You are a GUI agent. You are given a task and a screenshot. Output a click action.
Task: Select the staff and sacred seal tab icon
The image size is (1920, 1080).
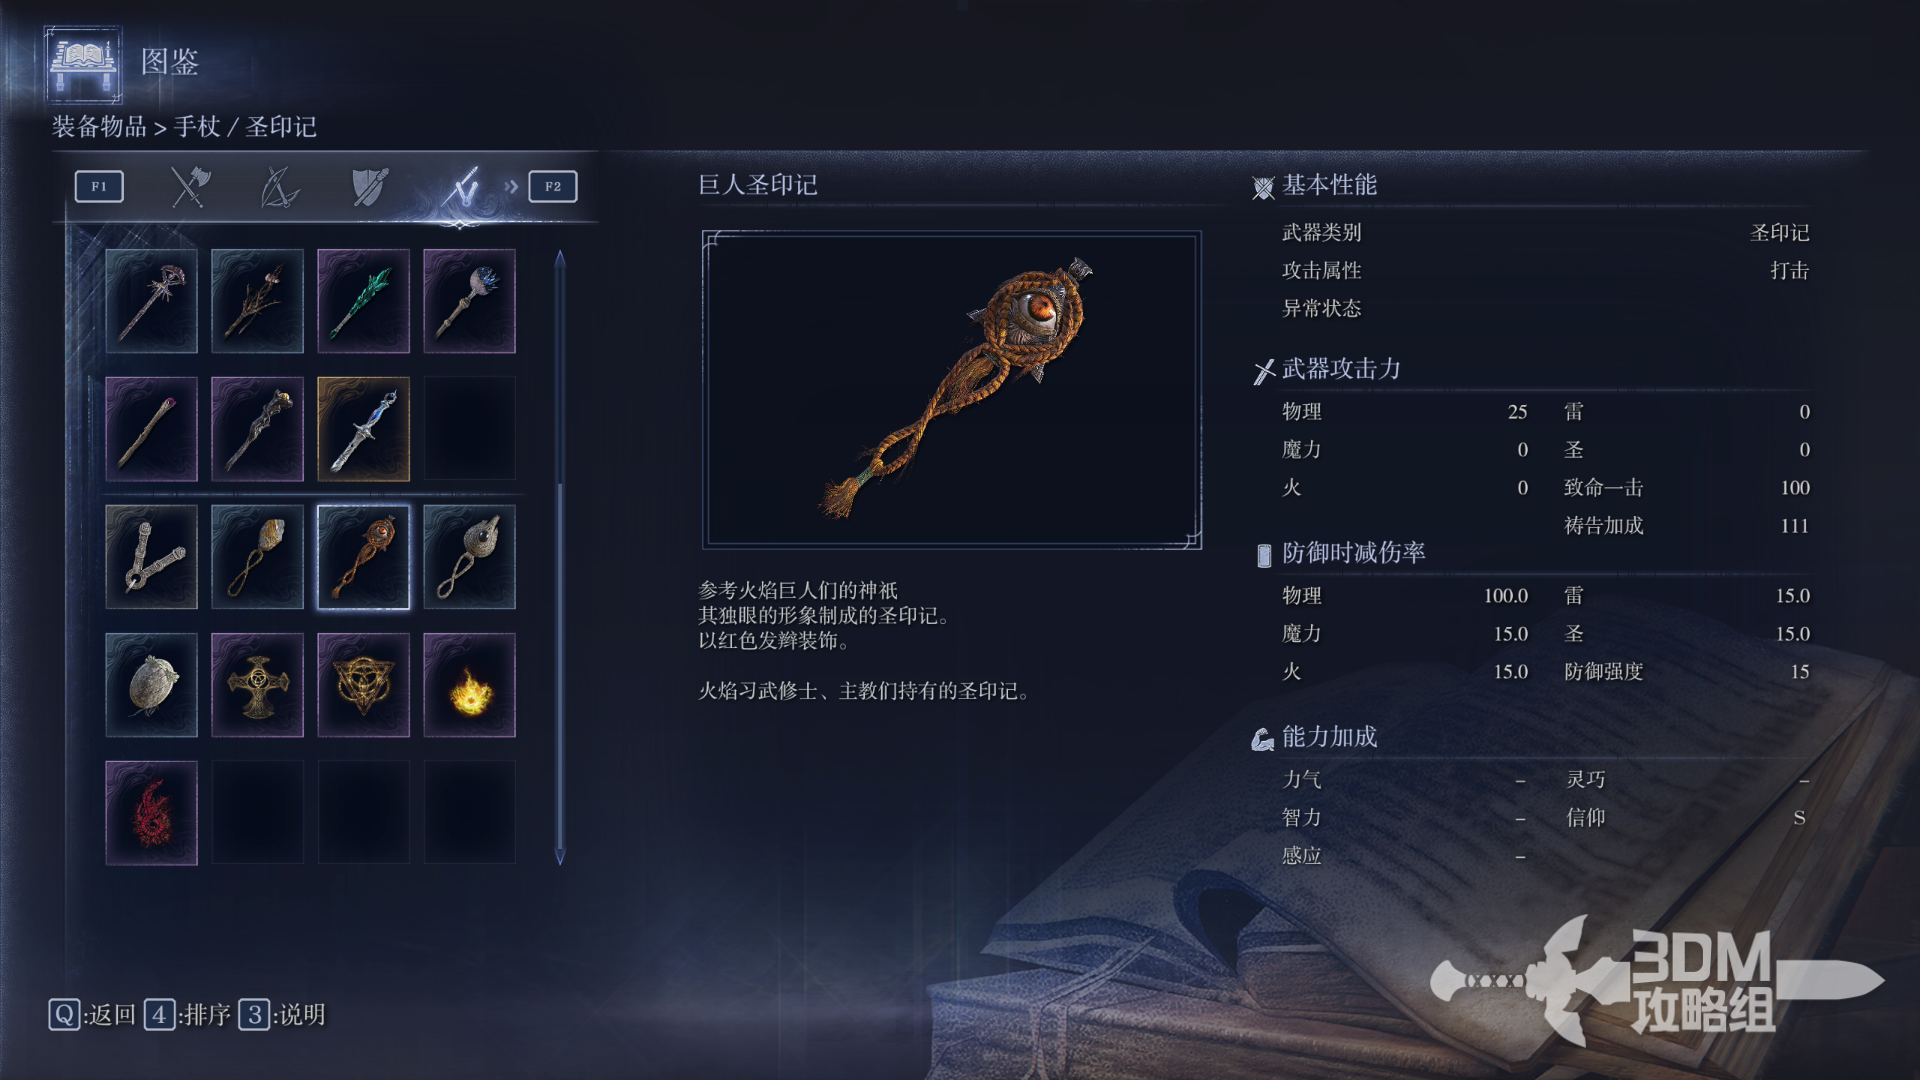463,187
